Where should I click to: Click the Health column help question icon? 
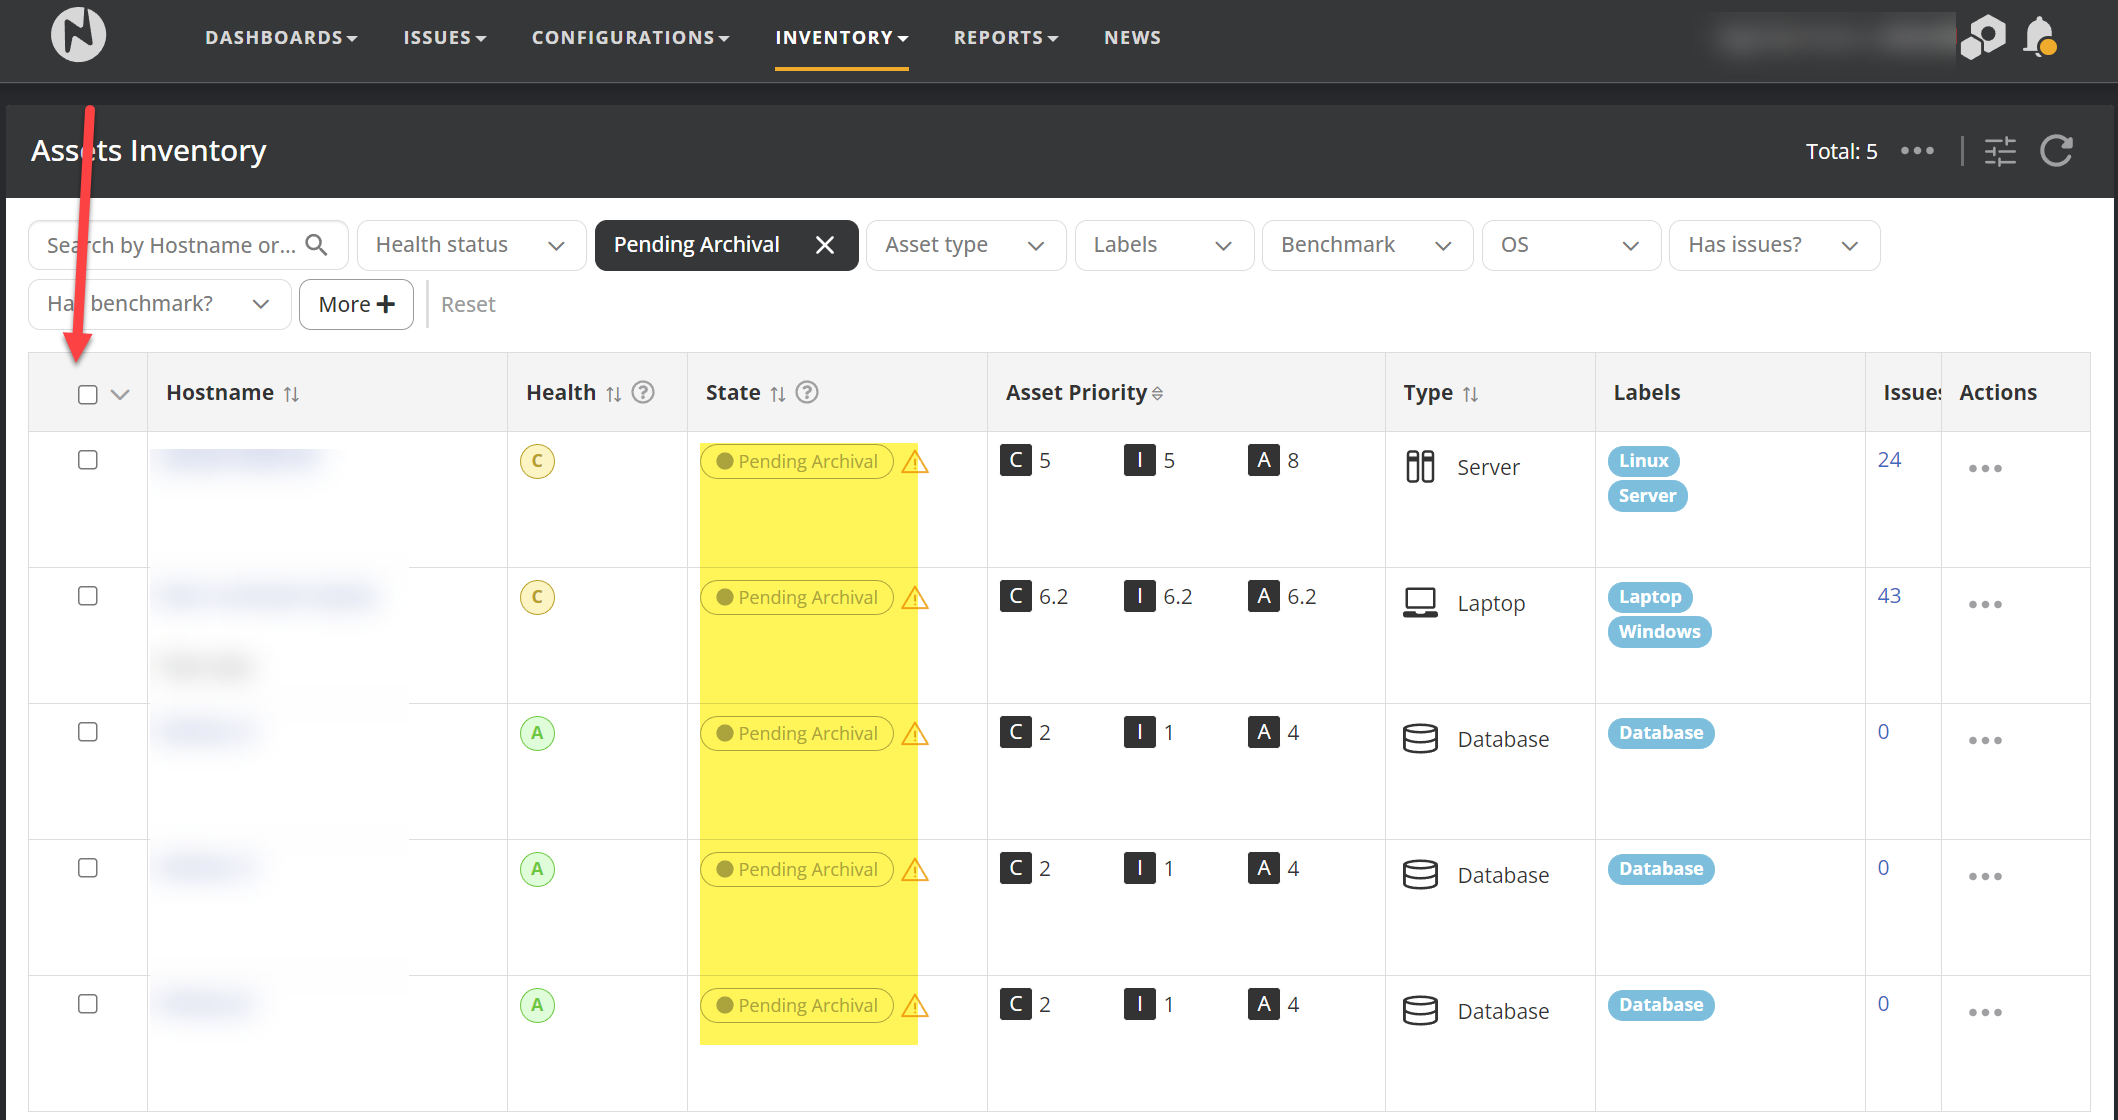[643, 392]
